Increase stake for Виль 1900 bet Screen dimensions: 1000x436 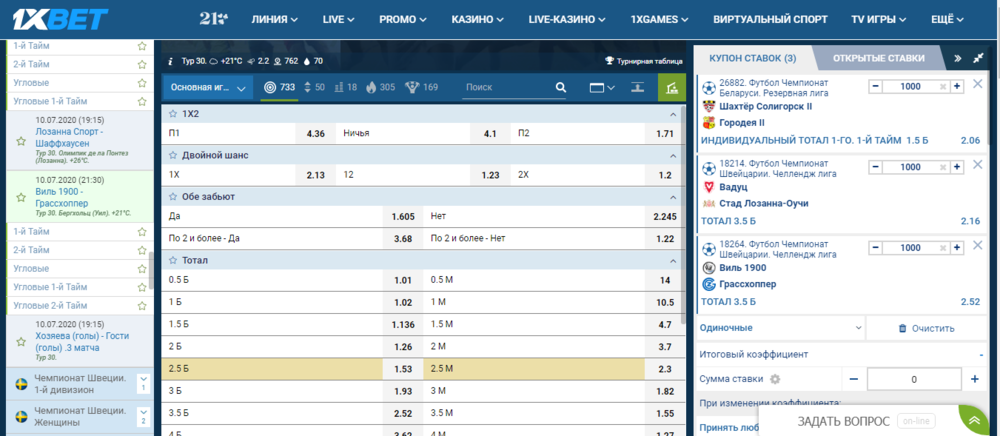point(957,248)
